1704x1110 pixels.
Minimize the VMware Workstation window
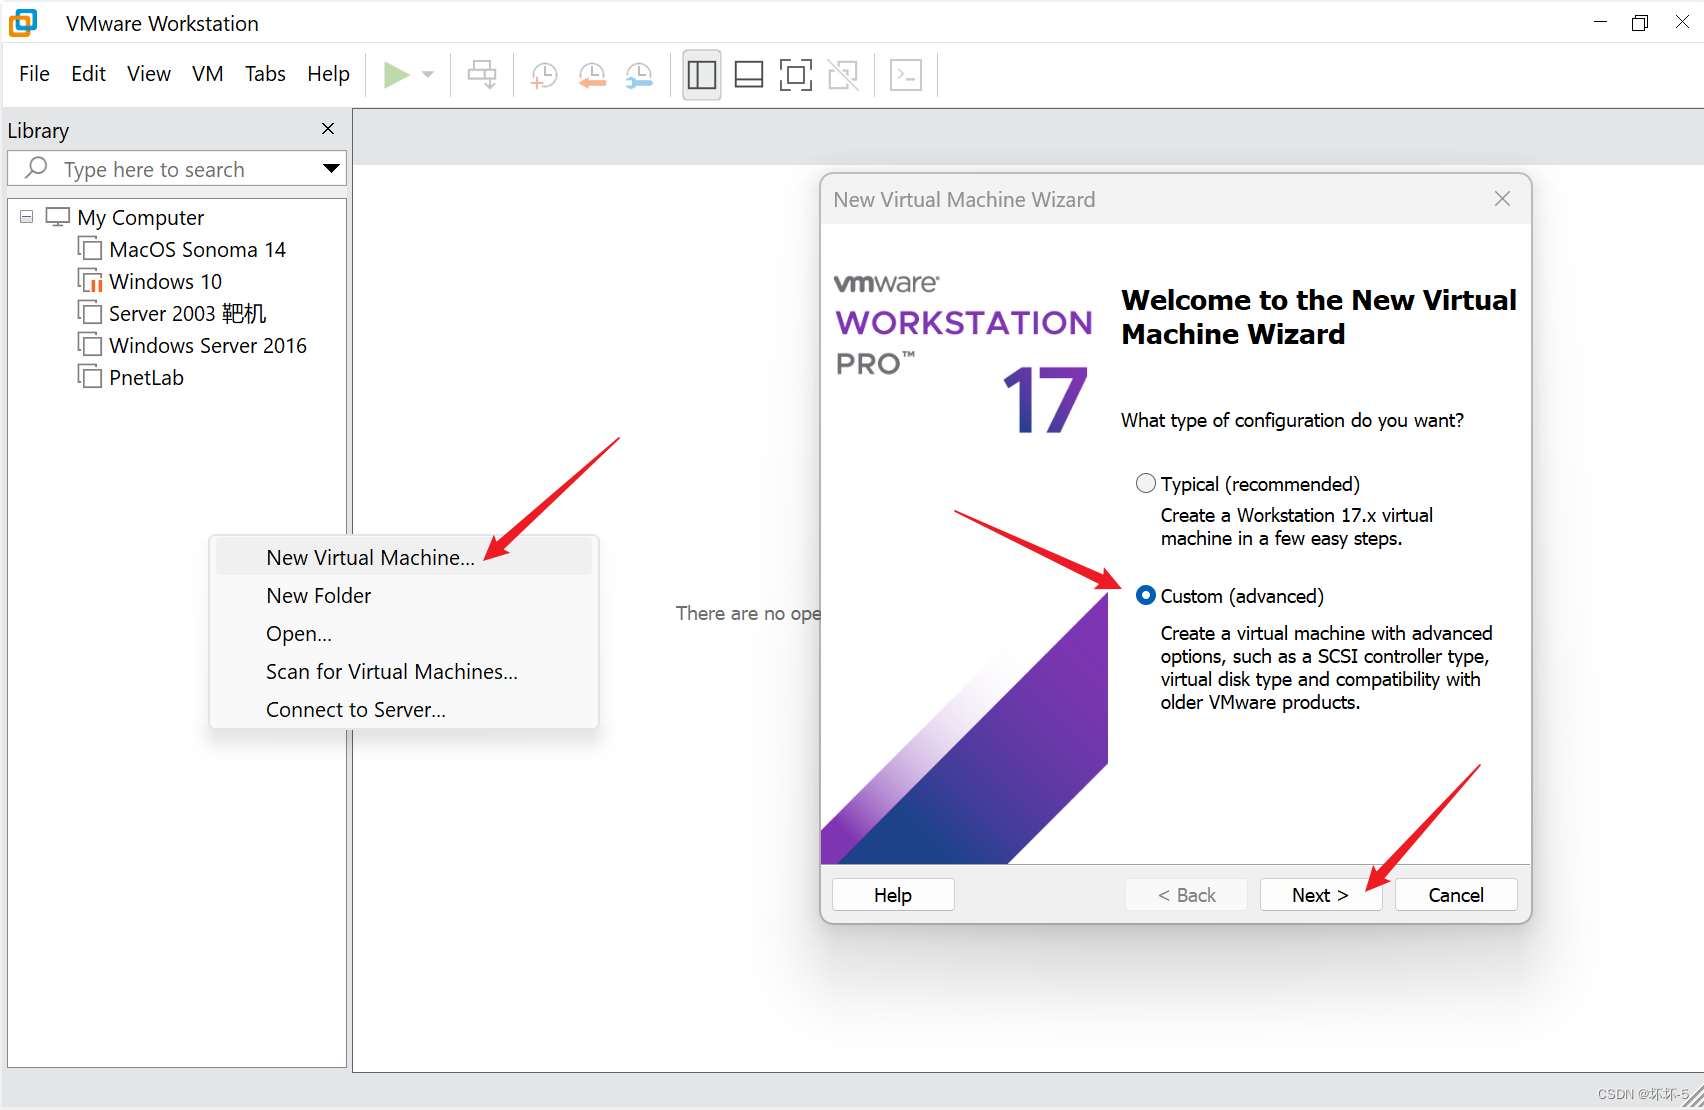[x=1600, y=22]
